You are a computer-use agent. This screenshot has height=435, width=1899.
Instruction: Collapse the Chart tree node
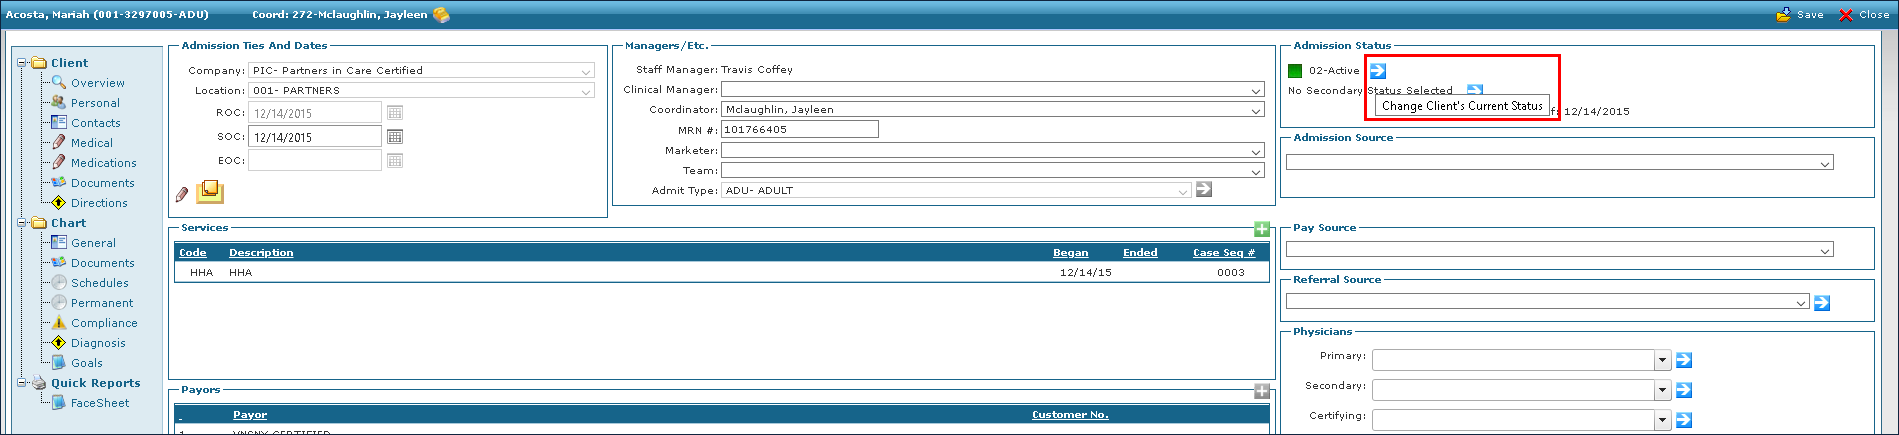22,223
